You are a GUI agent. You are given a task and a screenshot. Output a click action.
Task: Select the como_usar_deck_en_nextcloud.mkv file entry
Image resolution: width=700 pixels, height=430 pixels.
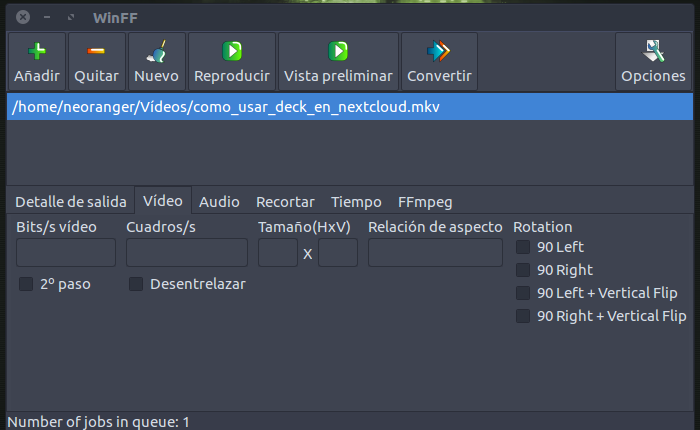pyautogui.click(x=240, y=107)
